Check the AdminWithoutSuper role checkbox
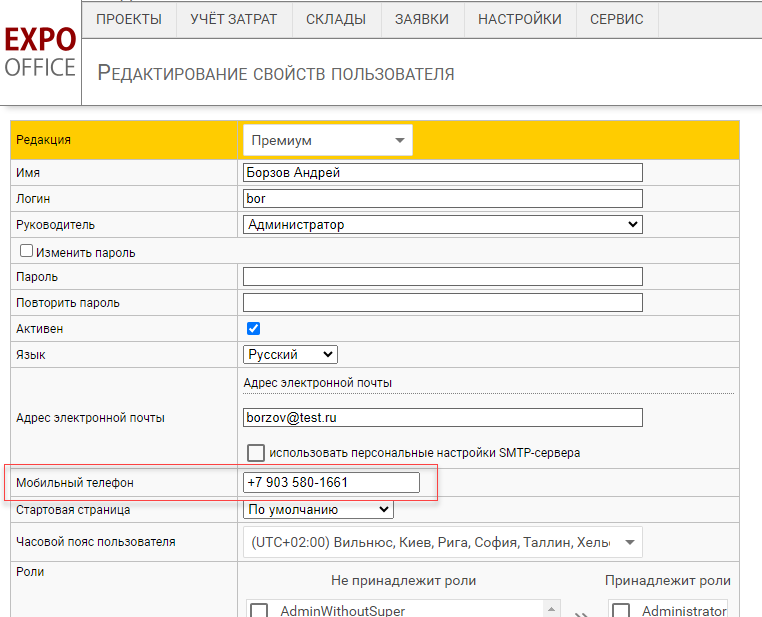The height and width of the screenshot is (617, 762). (x=259, y=610)
